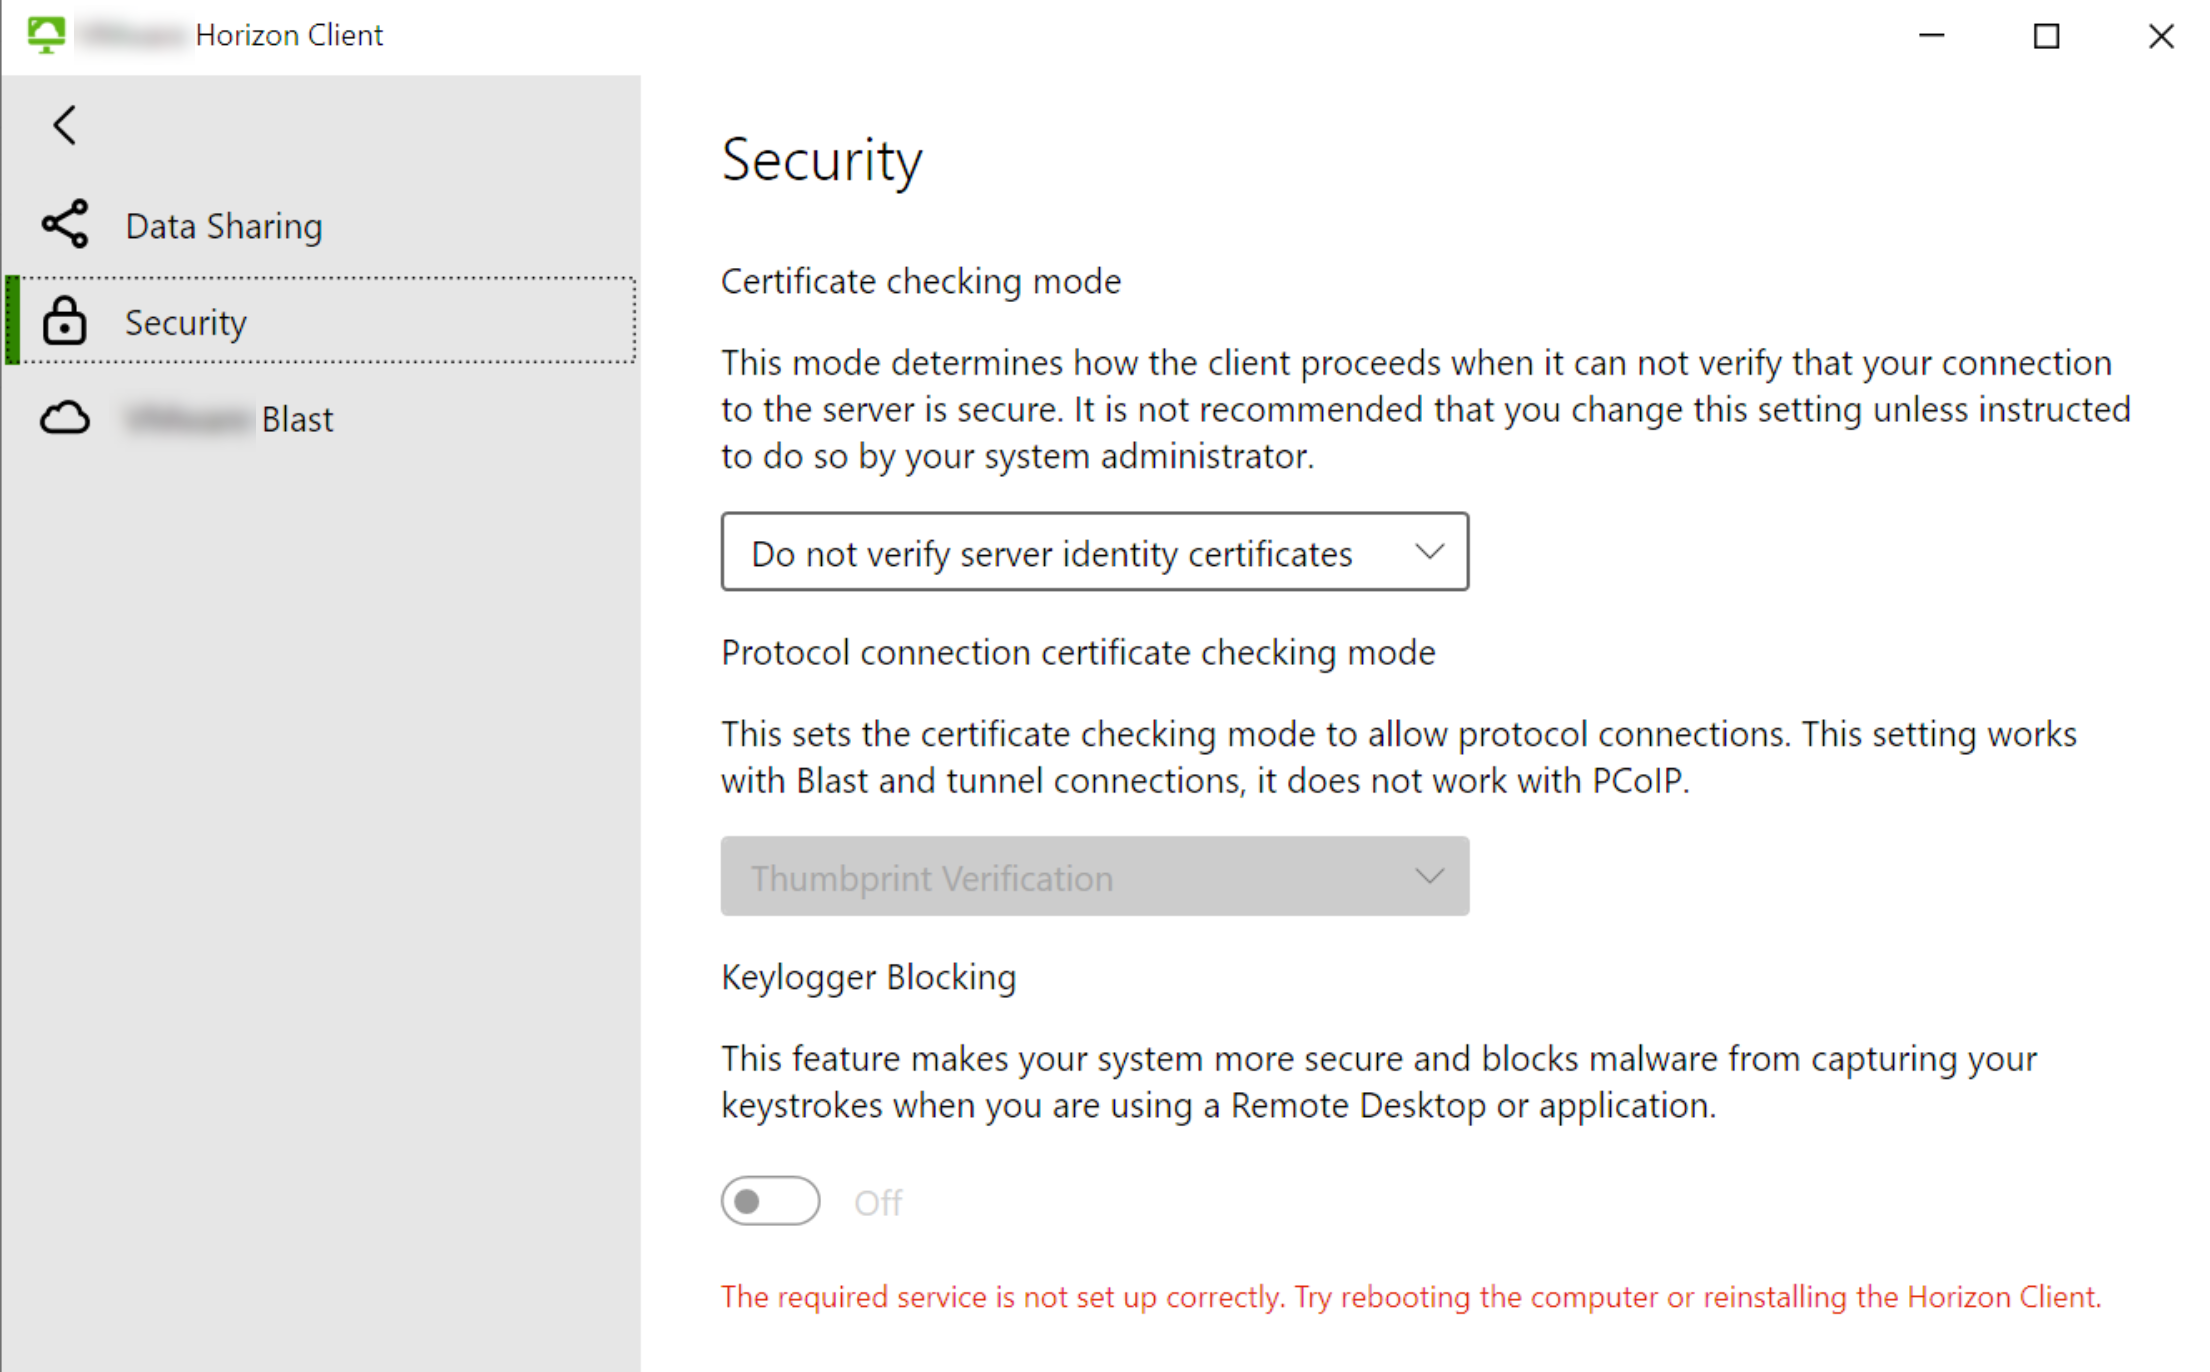The width and height of the screenshot is (2210, 1372).
Task: Click the red service error message
Action: tap(1411, 1297)
